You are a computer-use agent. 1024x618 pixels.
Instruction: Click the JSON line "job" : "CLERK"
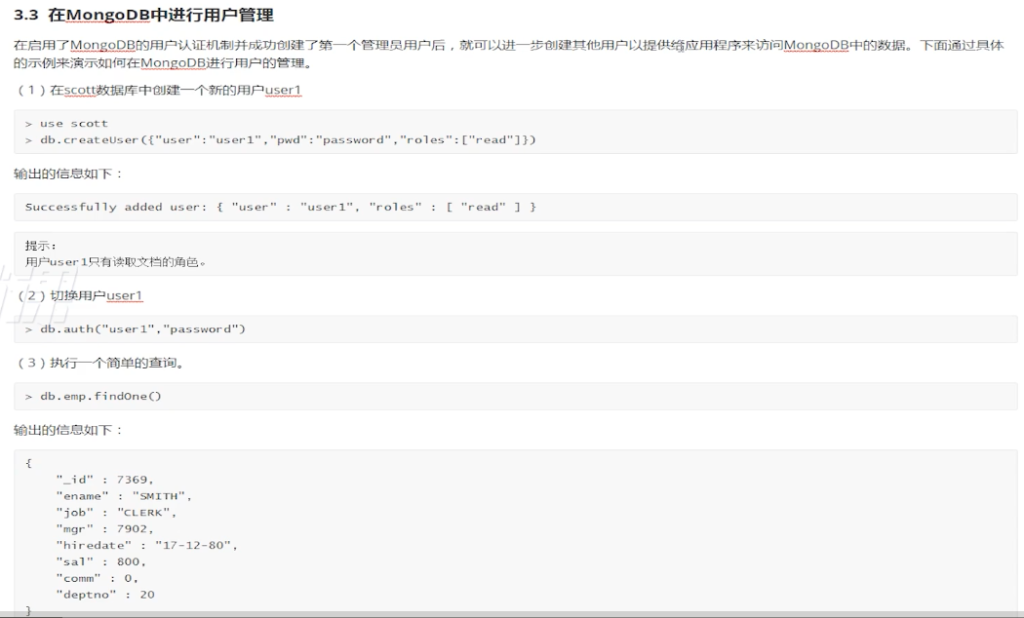tap(116, 512)
